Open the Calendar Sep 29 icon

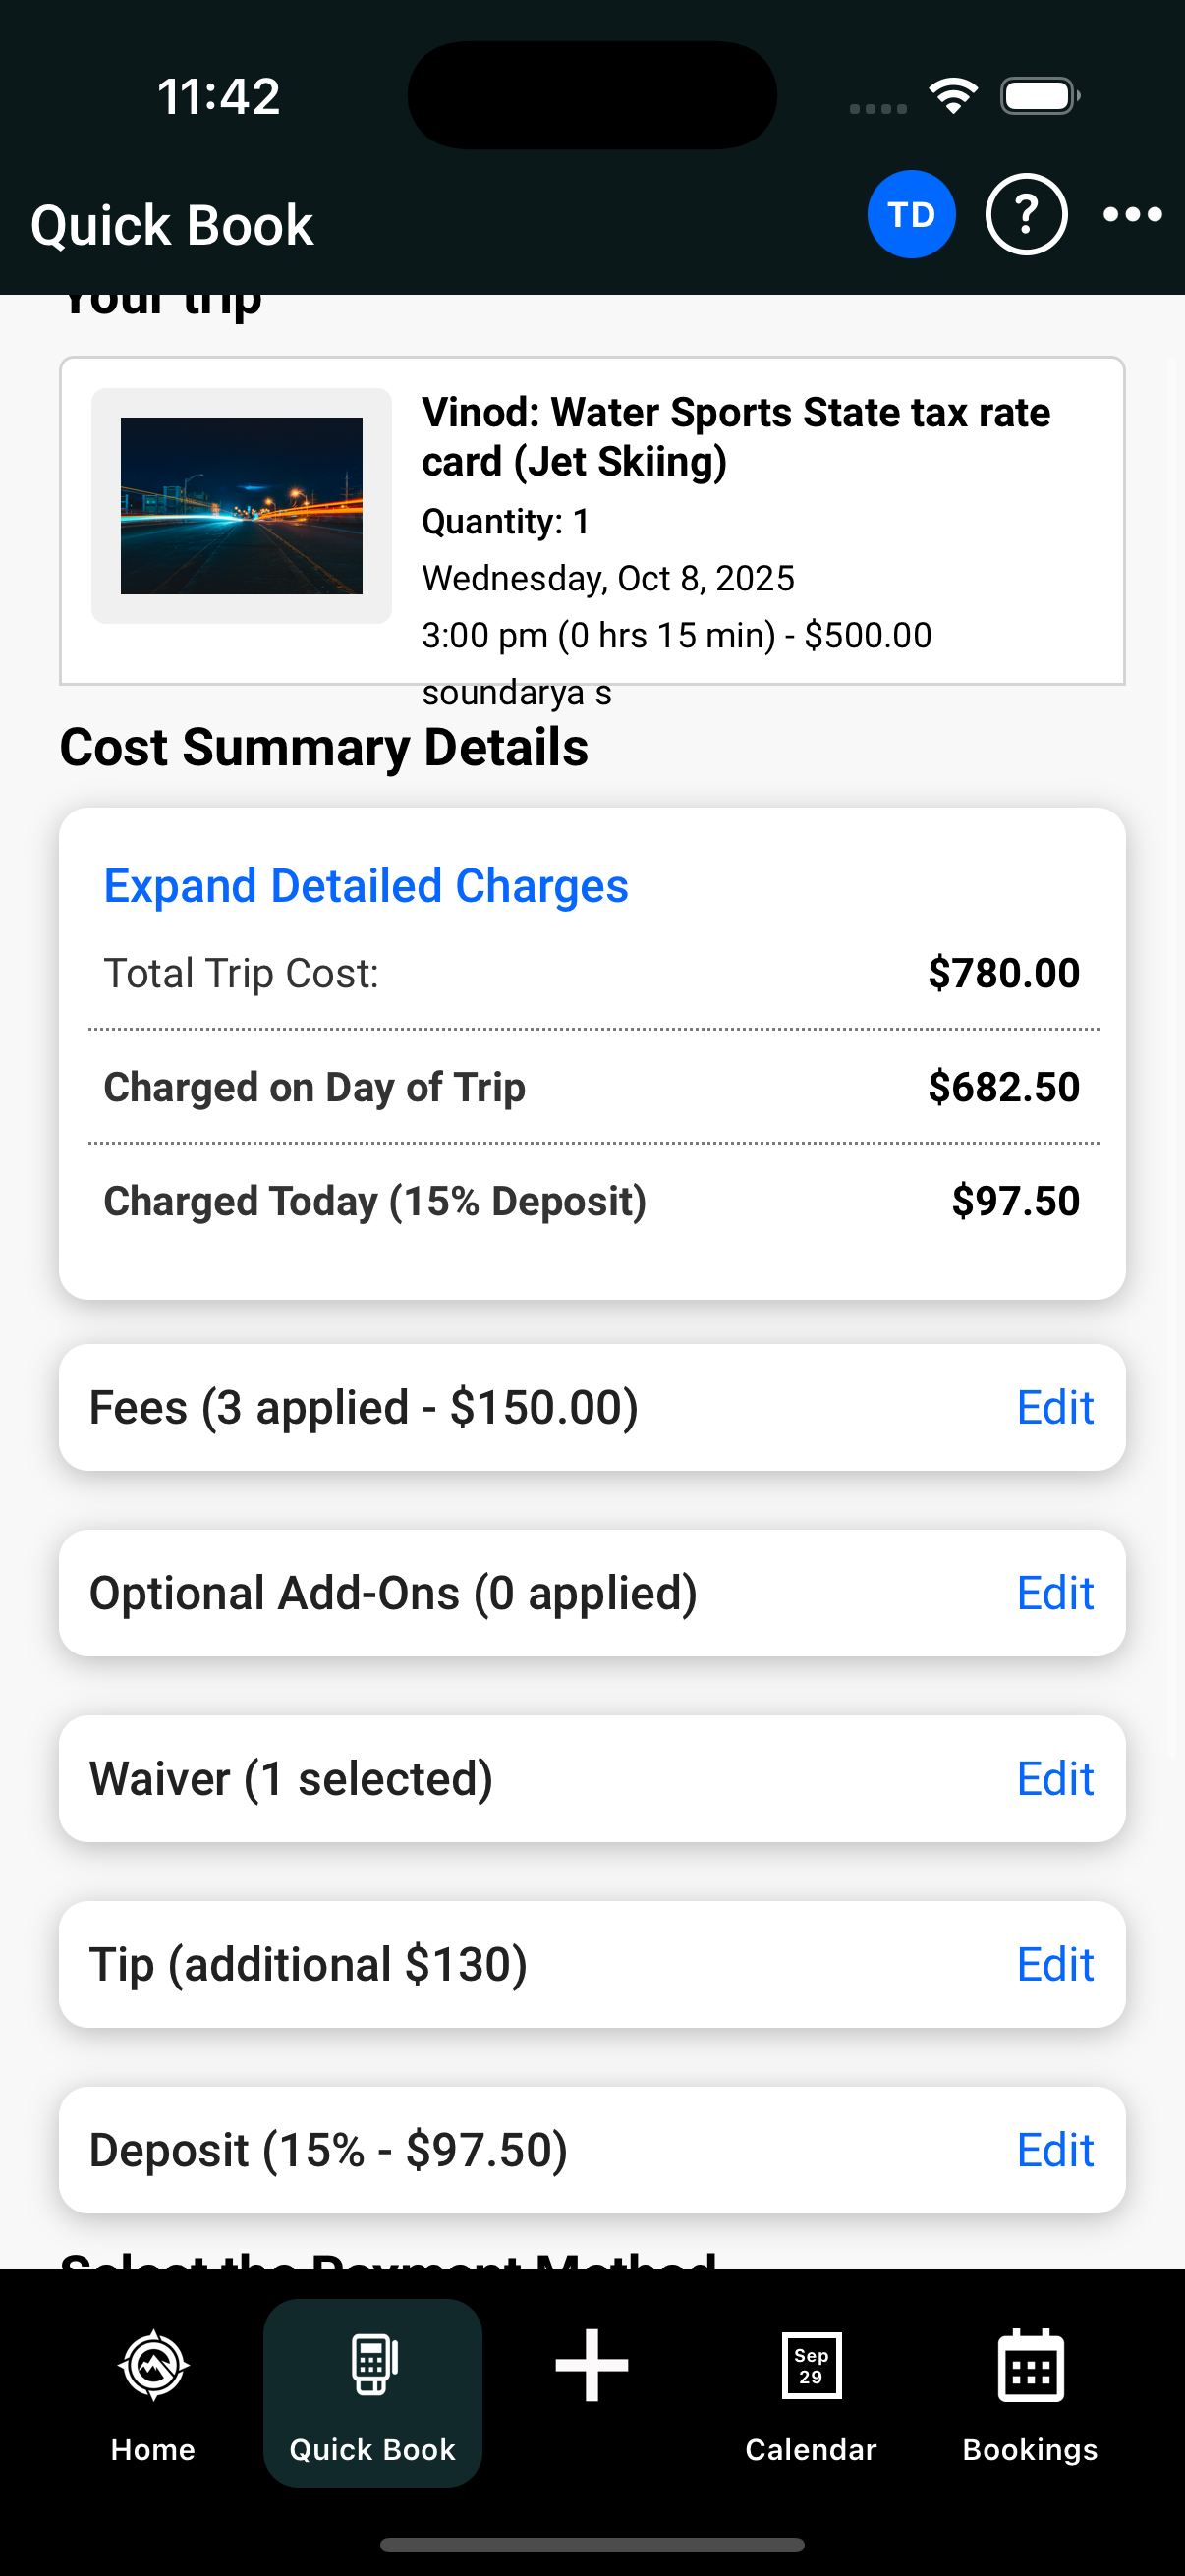pyautogui.click(x=811, y=2365)
